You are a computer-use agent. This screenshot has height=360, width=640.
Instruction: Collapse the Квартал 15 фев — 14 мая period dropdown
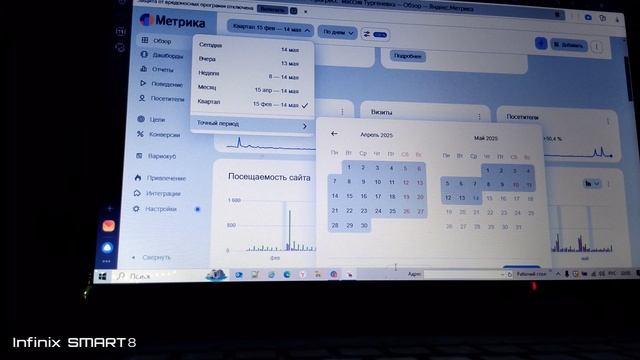[270, 29]
